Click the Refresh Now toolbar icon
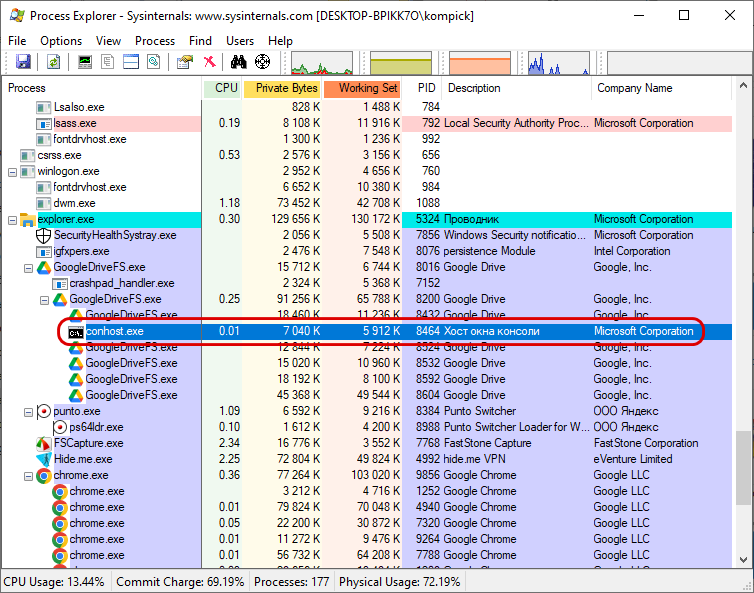The image size is (754, 593). pyautogui.click(x=53, y=62)
